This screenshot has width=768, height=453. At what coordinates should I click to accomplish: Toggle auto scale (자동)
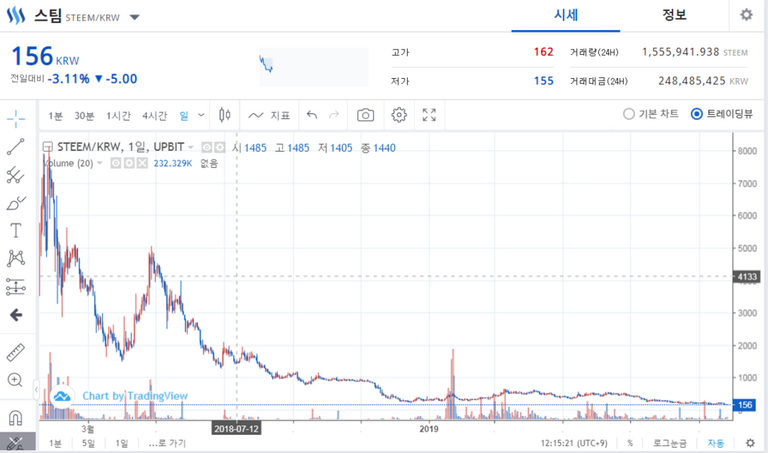(x=715, y=443)
